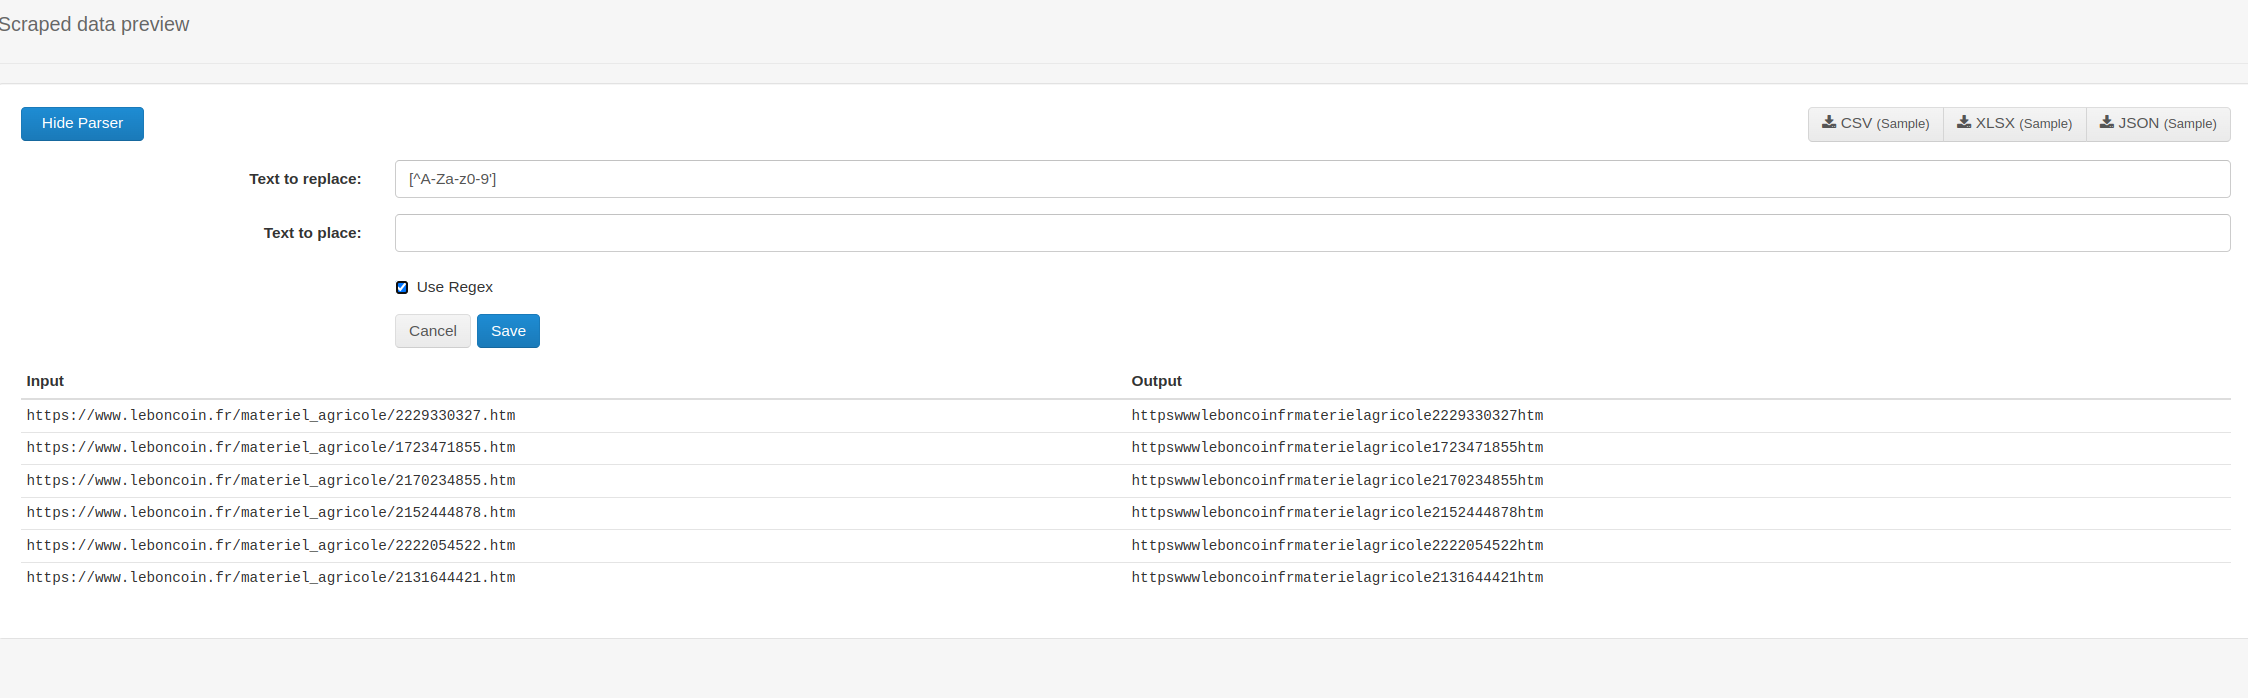Click the CSV download icon
This screenshot has width=2248, height=698.
[x=1829, y=123]
